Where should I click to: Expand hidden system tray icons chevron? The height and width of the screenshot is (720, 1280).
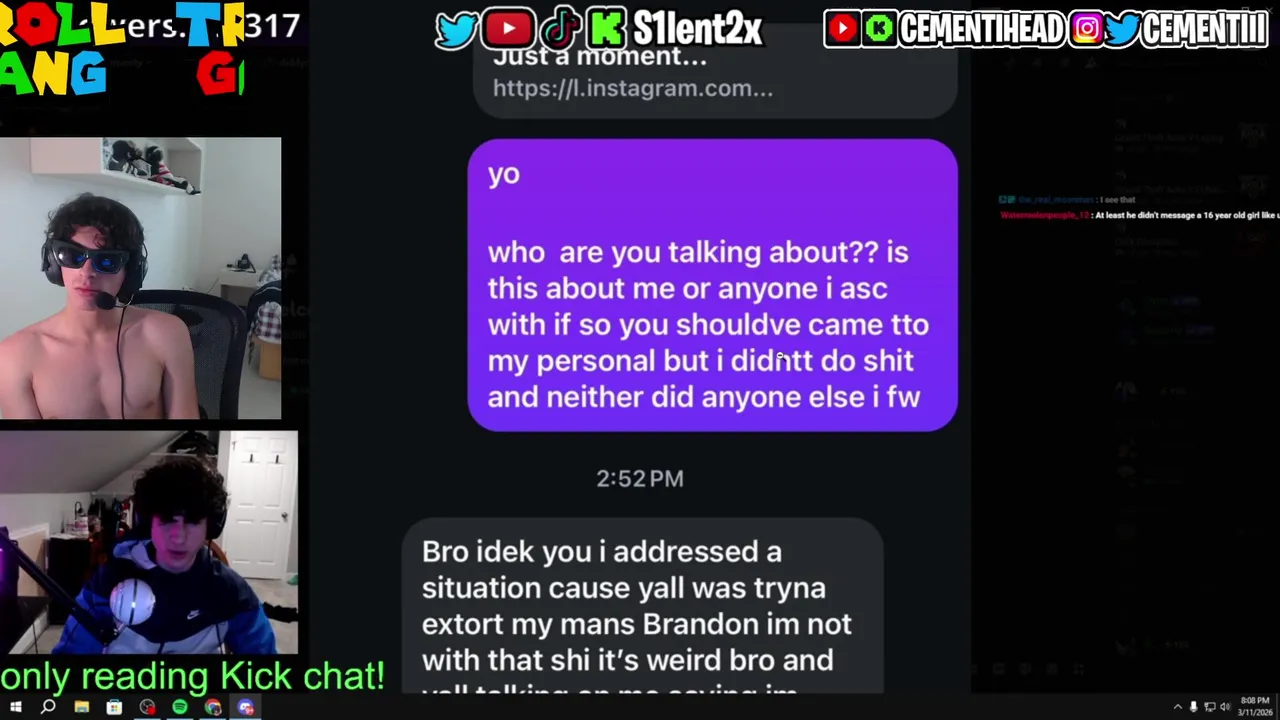(1177, 707)
